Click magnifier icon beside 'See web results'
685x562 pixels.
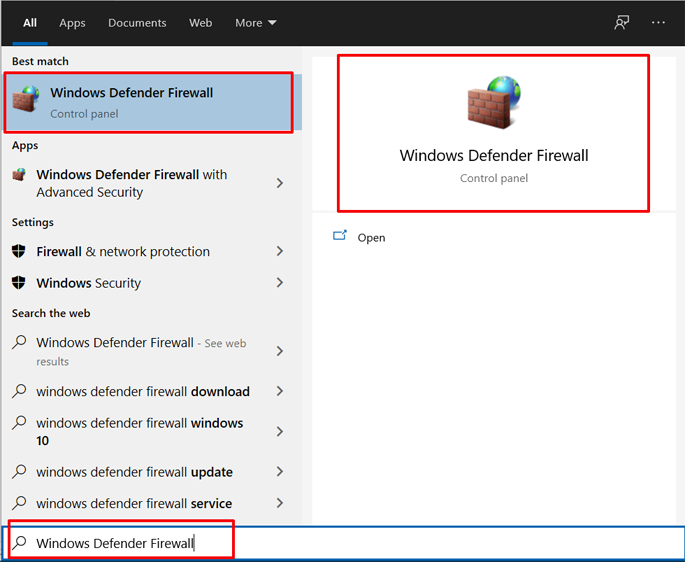click(19, 342)
